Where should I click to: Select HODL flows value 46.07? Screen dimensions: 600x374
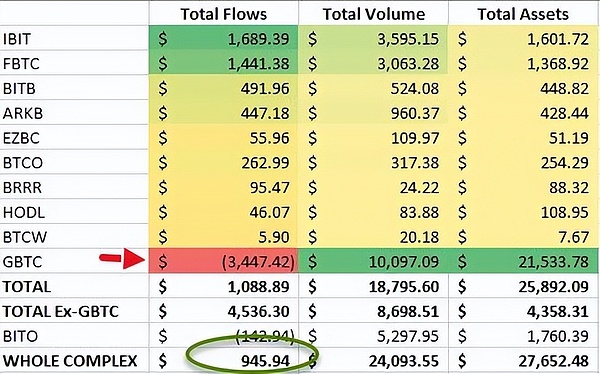269,212
